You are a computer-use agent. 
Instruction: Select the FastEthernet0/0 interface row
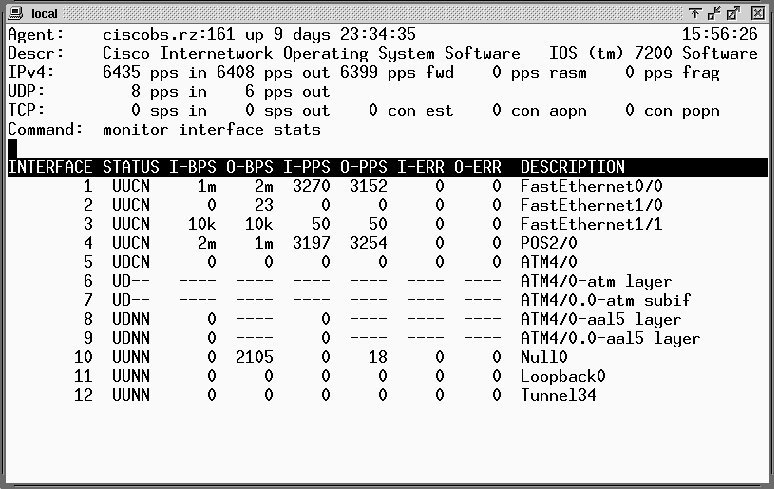[591, 186]
